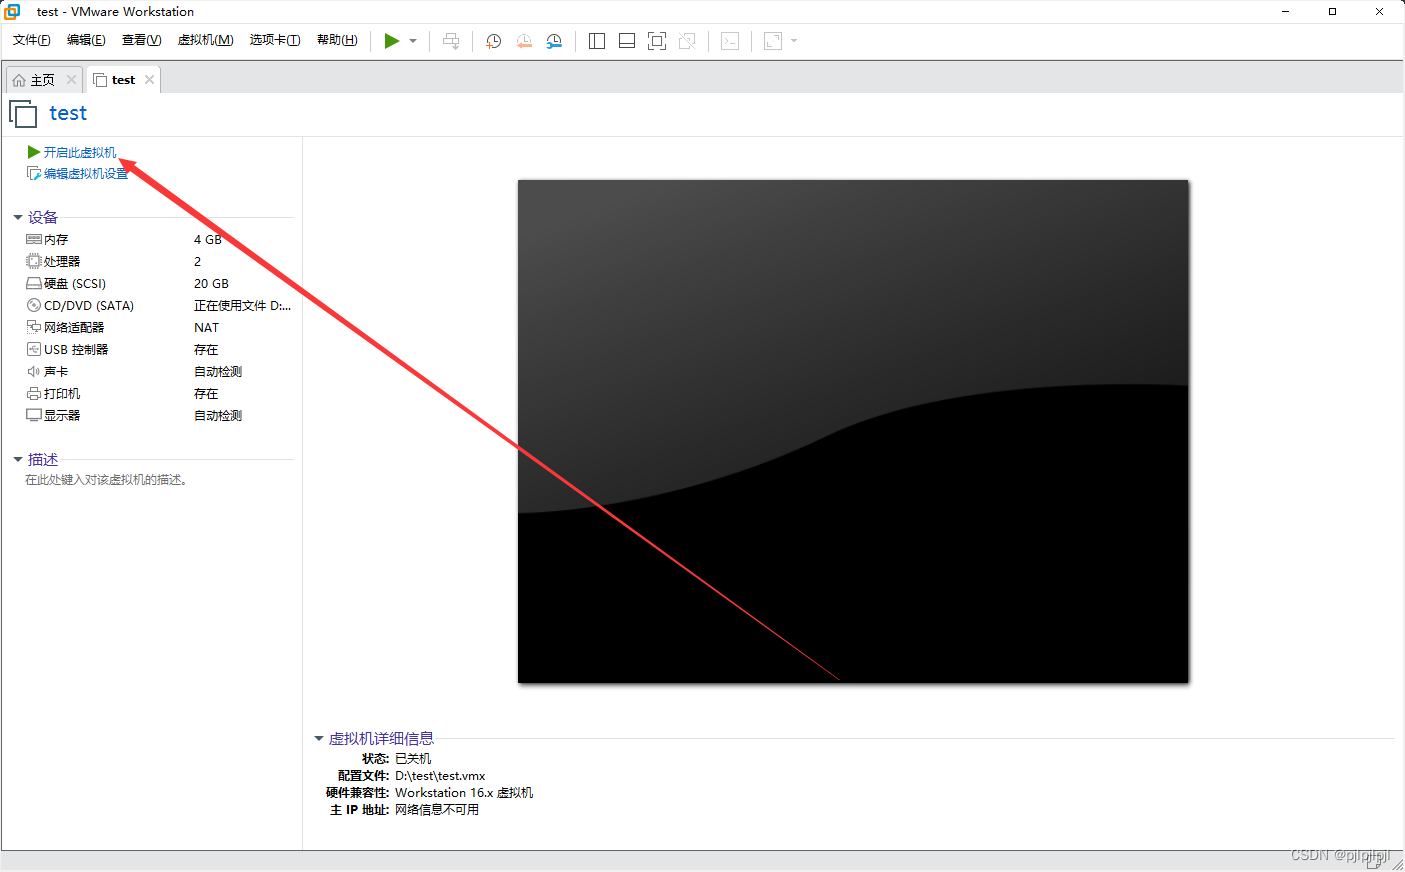Viewport: 1405px width, 872px height.
Task: Click the description text field 在此处键入
Action: coord(106,480)
